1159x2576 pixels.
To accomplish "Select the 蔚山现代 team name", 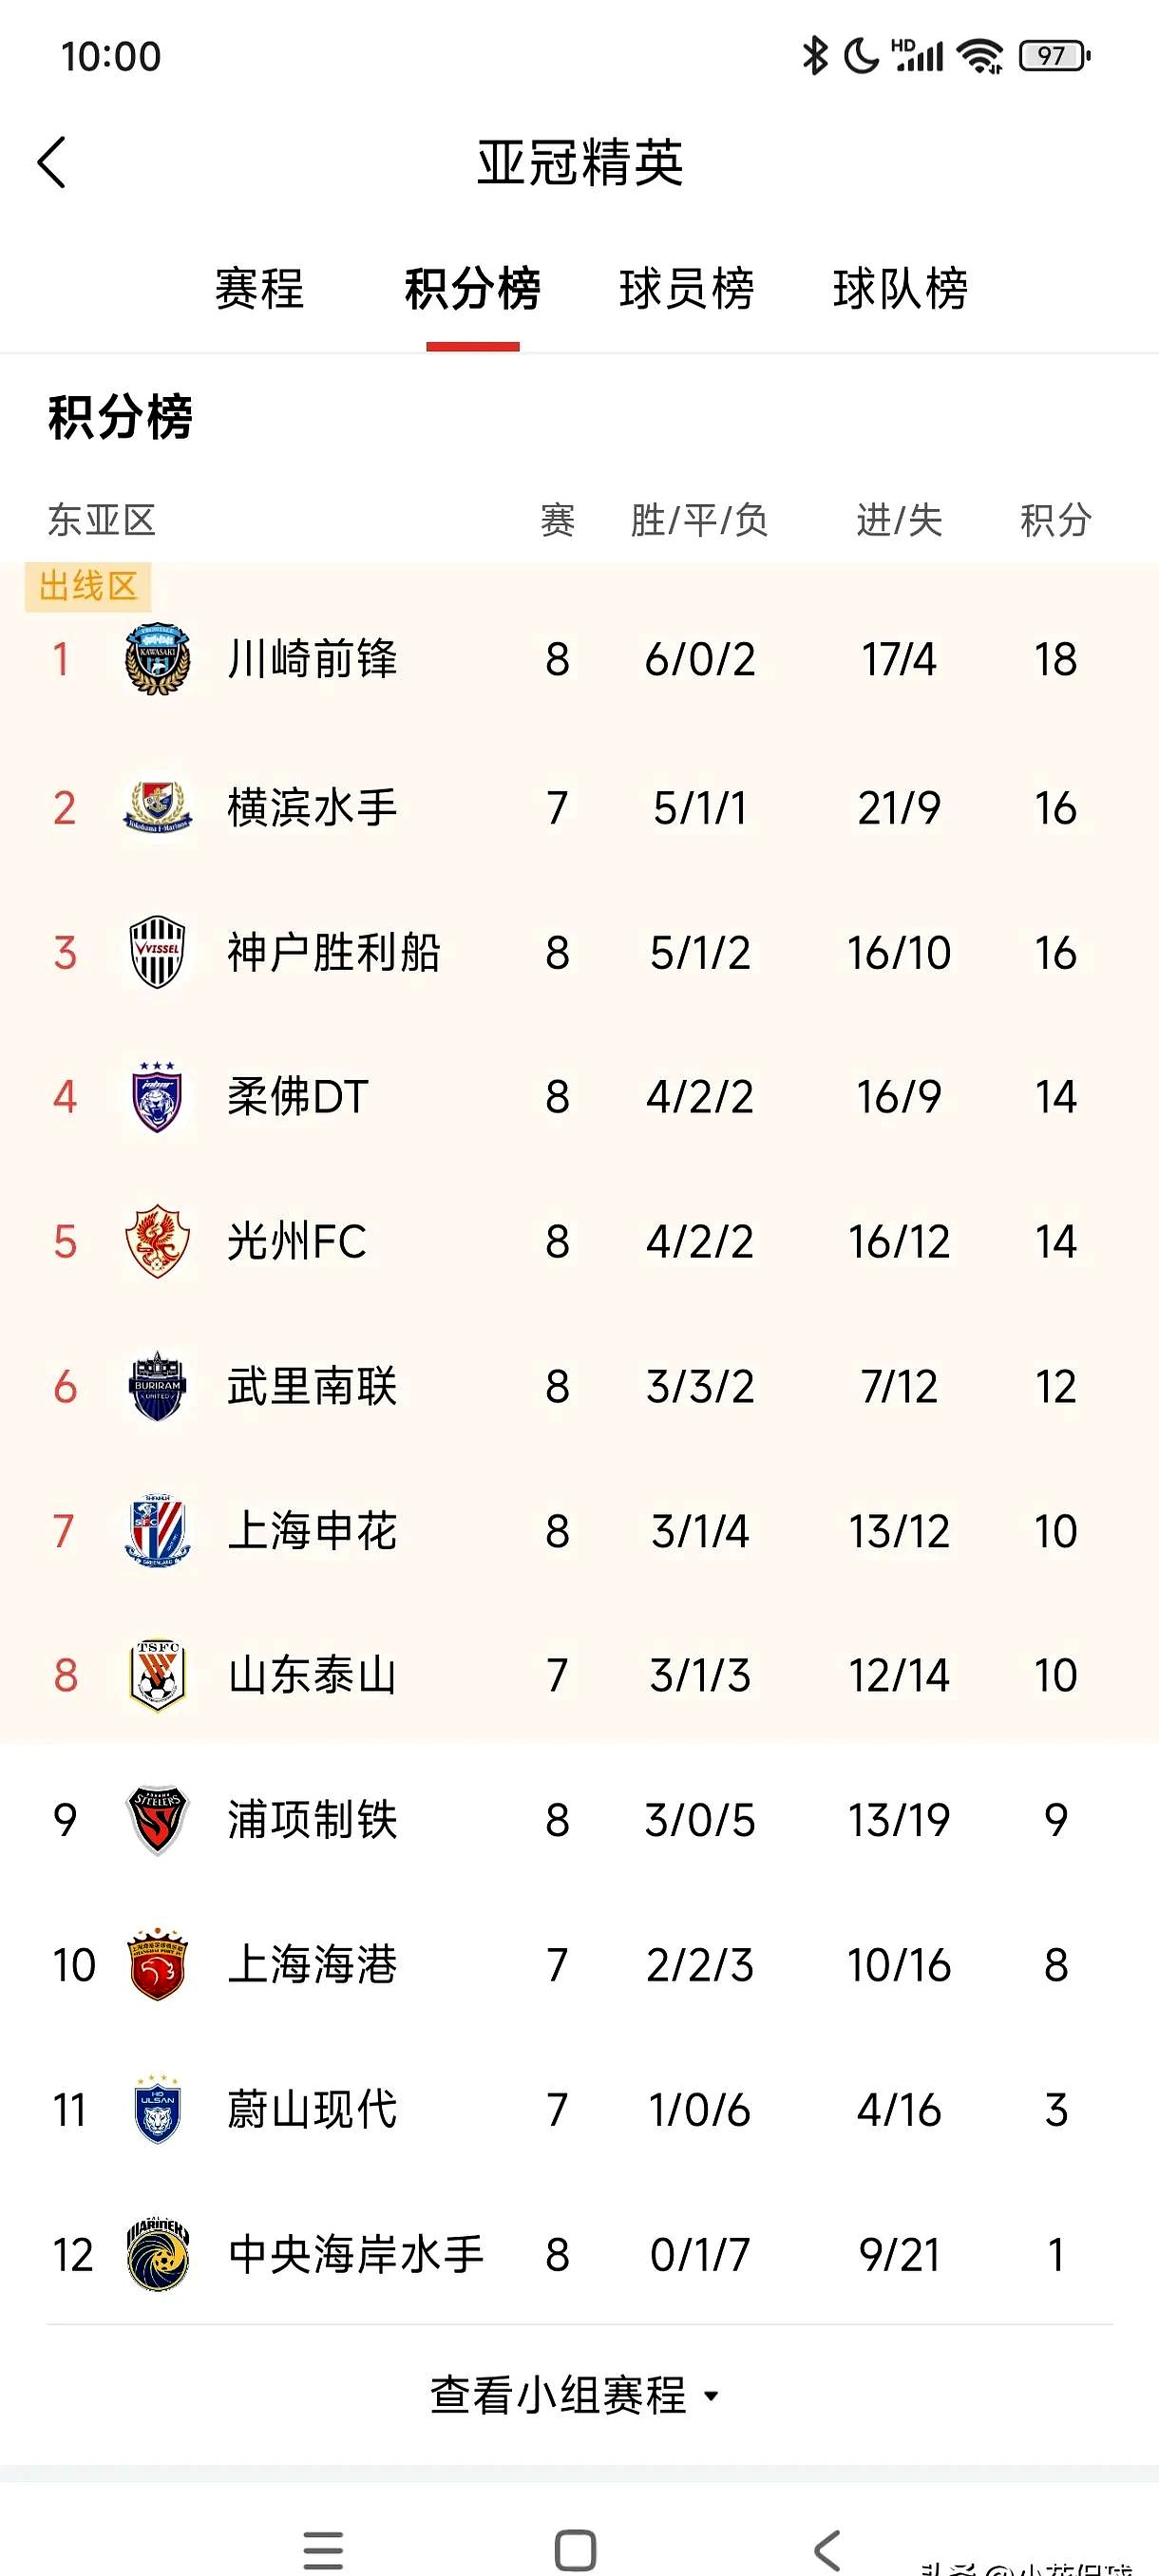I will click(312, 2110).
